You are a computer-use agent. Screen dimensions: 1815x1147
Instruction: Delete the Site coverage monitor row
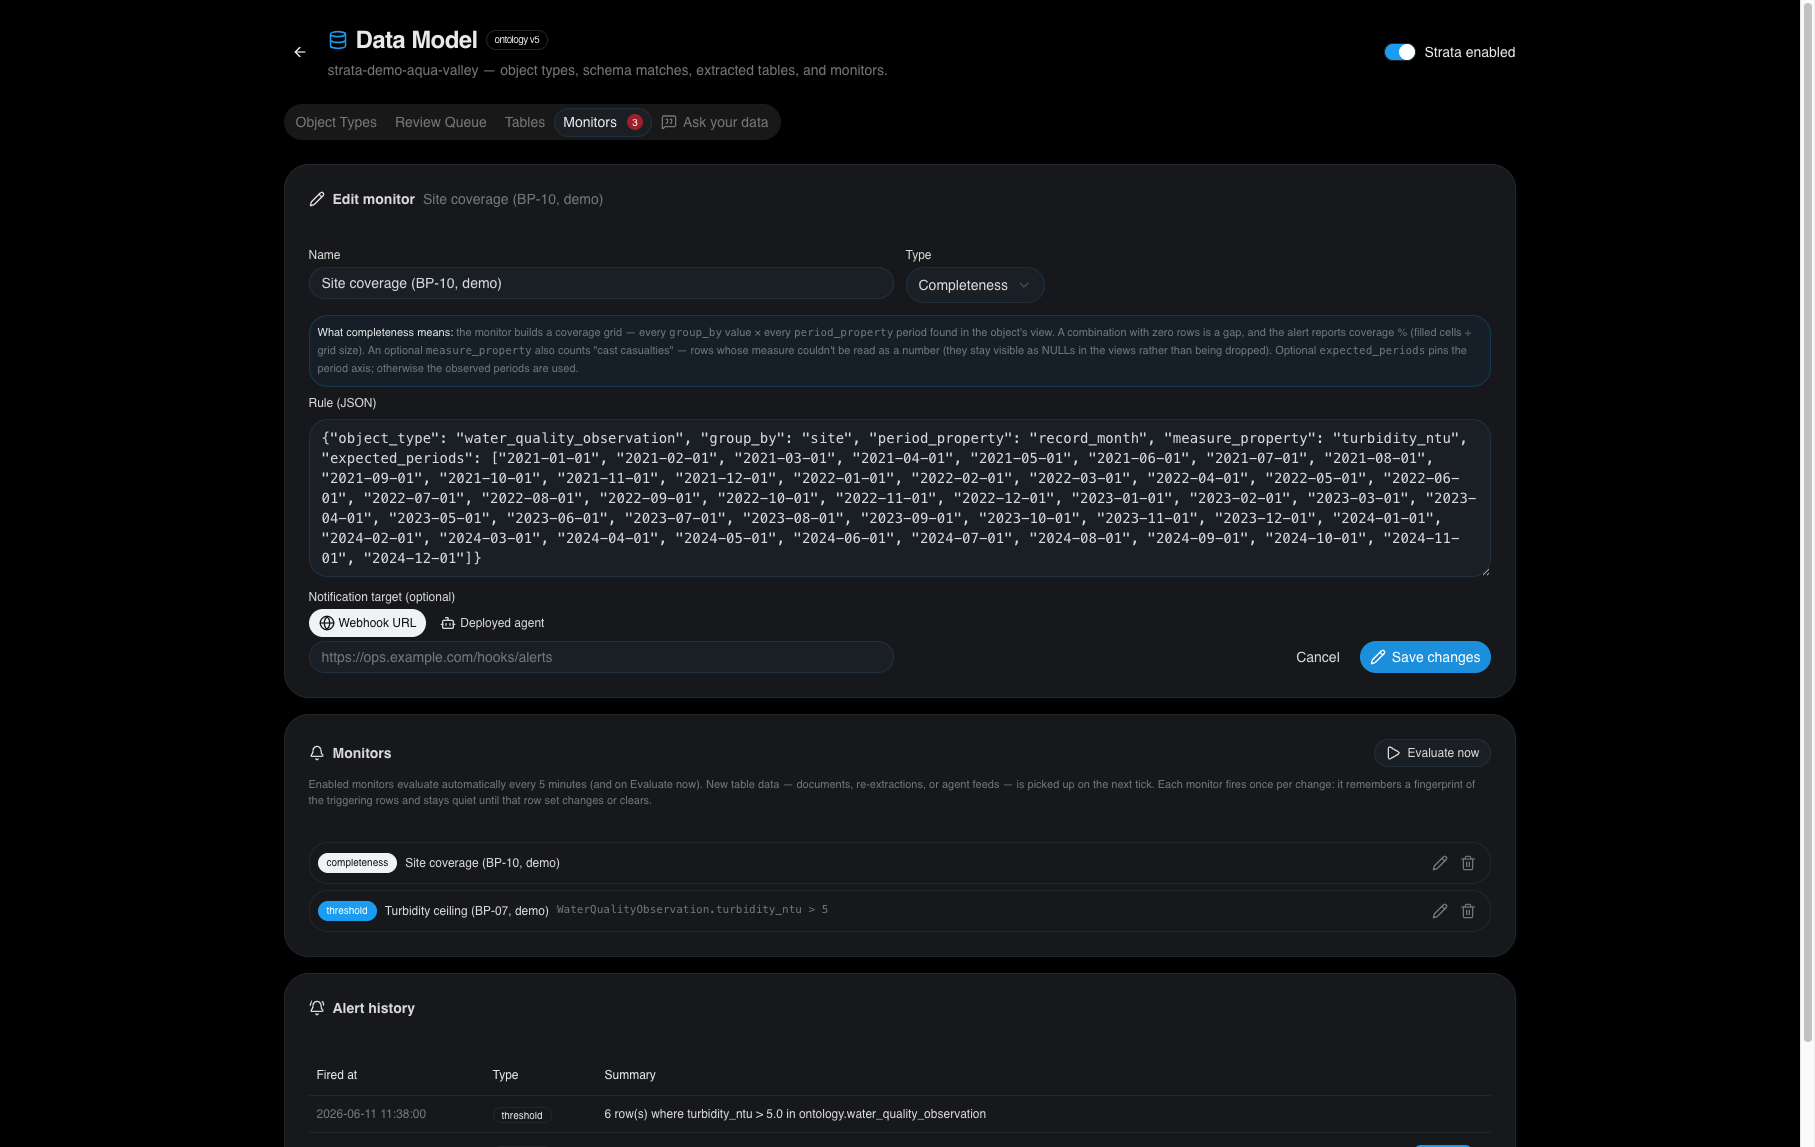pyautogui.click(x=1468, y=863)
